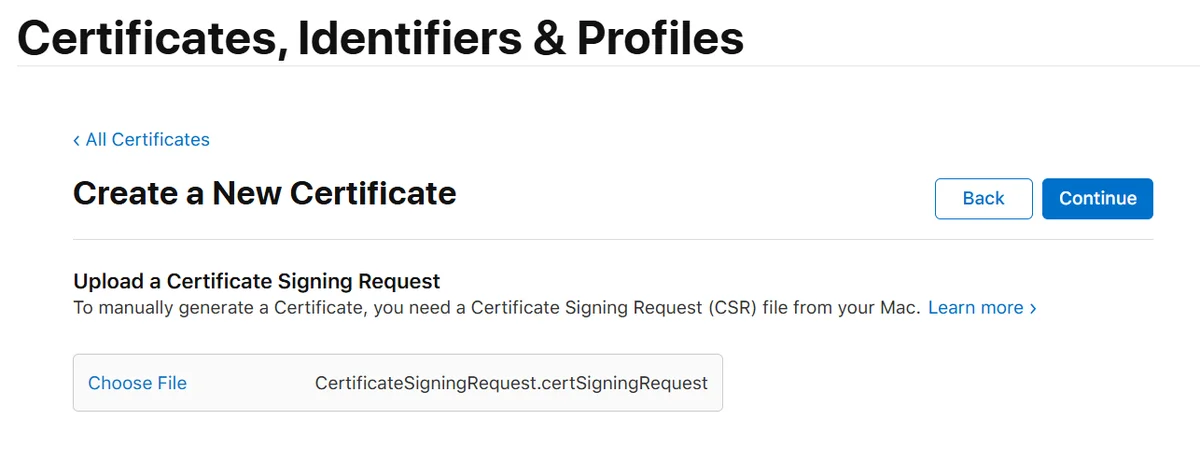Click the Certificates, Identifiers & Profiles page title
This screenshot has height=449, width=1200.
click(x=380, y=38)
